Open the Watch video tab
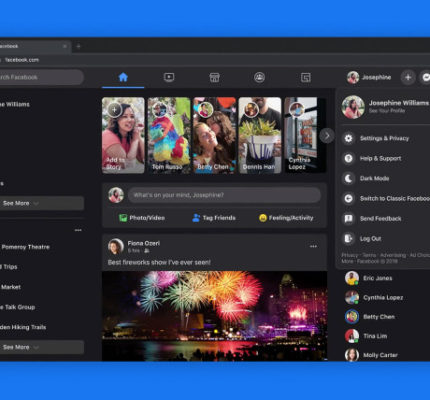Image resolution: width=430 pixels, height=400 pixels. pos(169,77)
